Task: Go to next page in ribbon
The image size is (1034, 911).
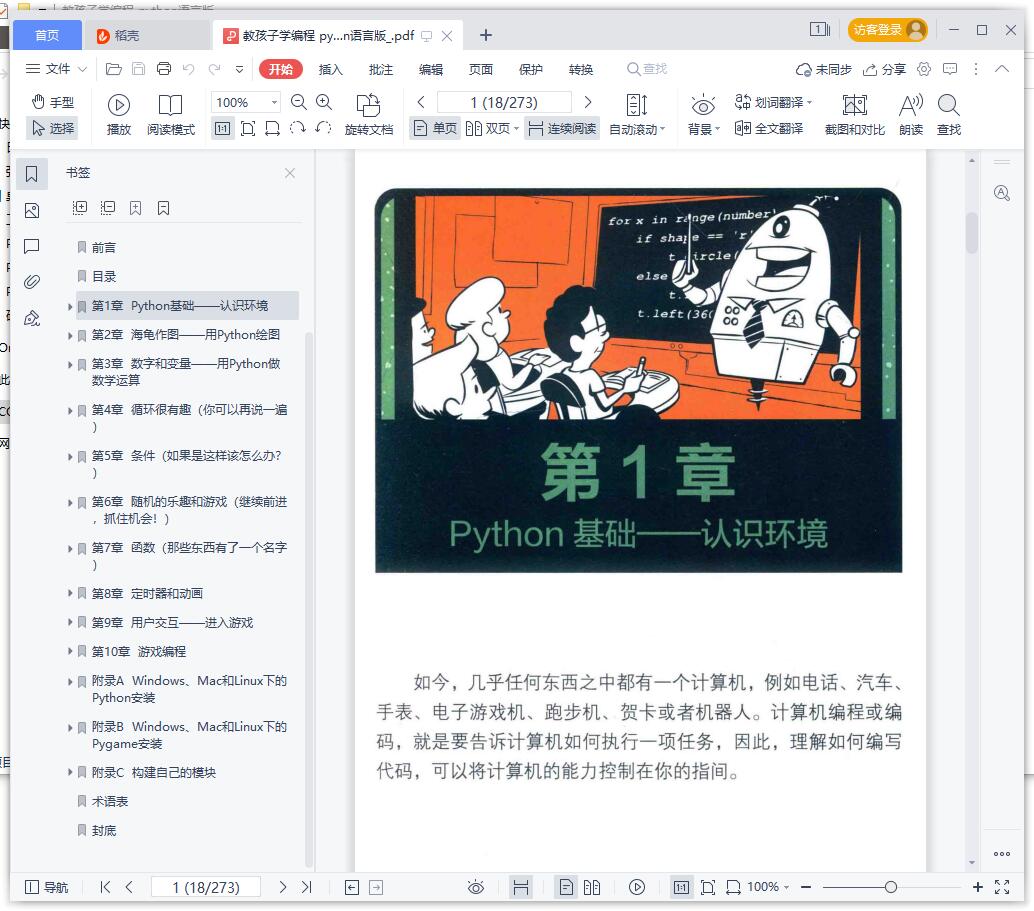Action: [x=588, y=102]
